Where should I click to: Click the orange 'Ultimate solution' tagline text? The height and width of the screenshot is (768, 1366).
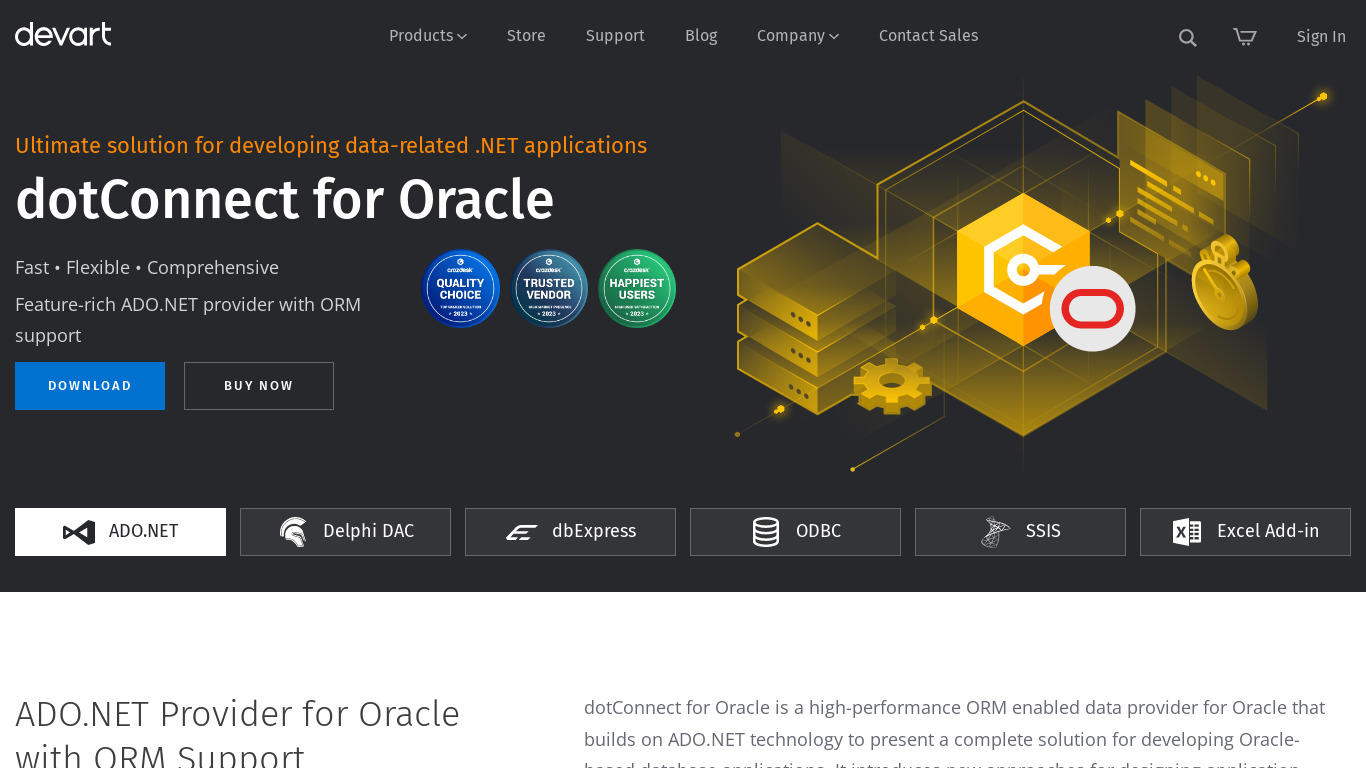331,146
